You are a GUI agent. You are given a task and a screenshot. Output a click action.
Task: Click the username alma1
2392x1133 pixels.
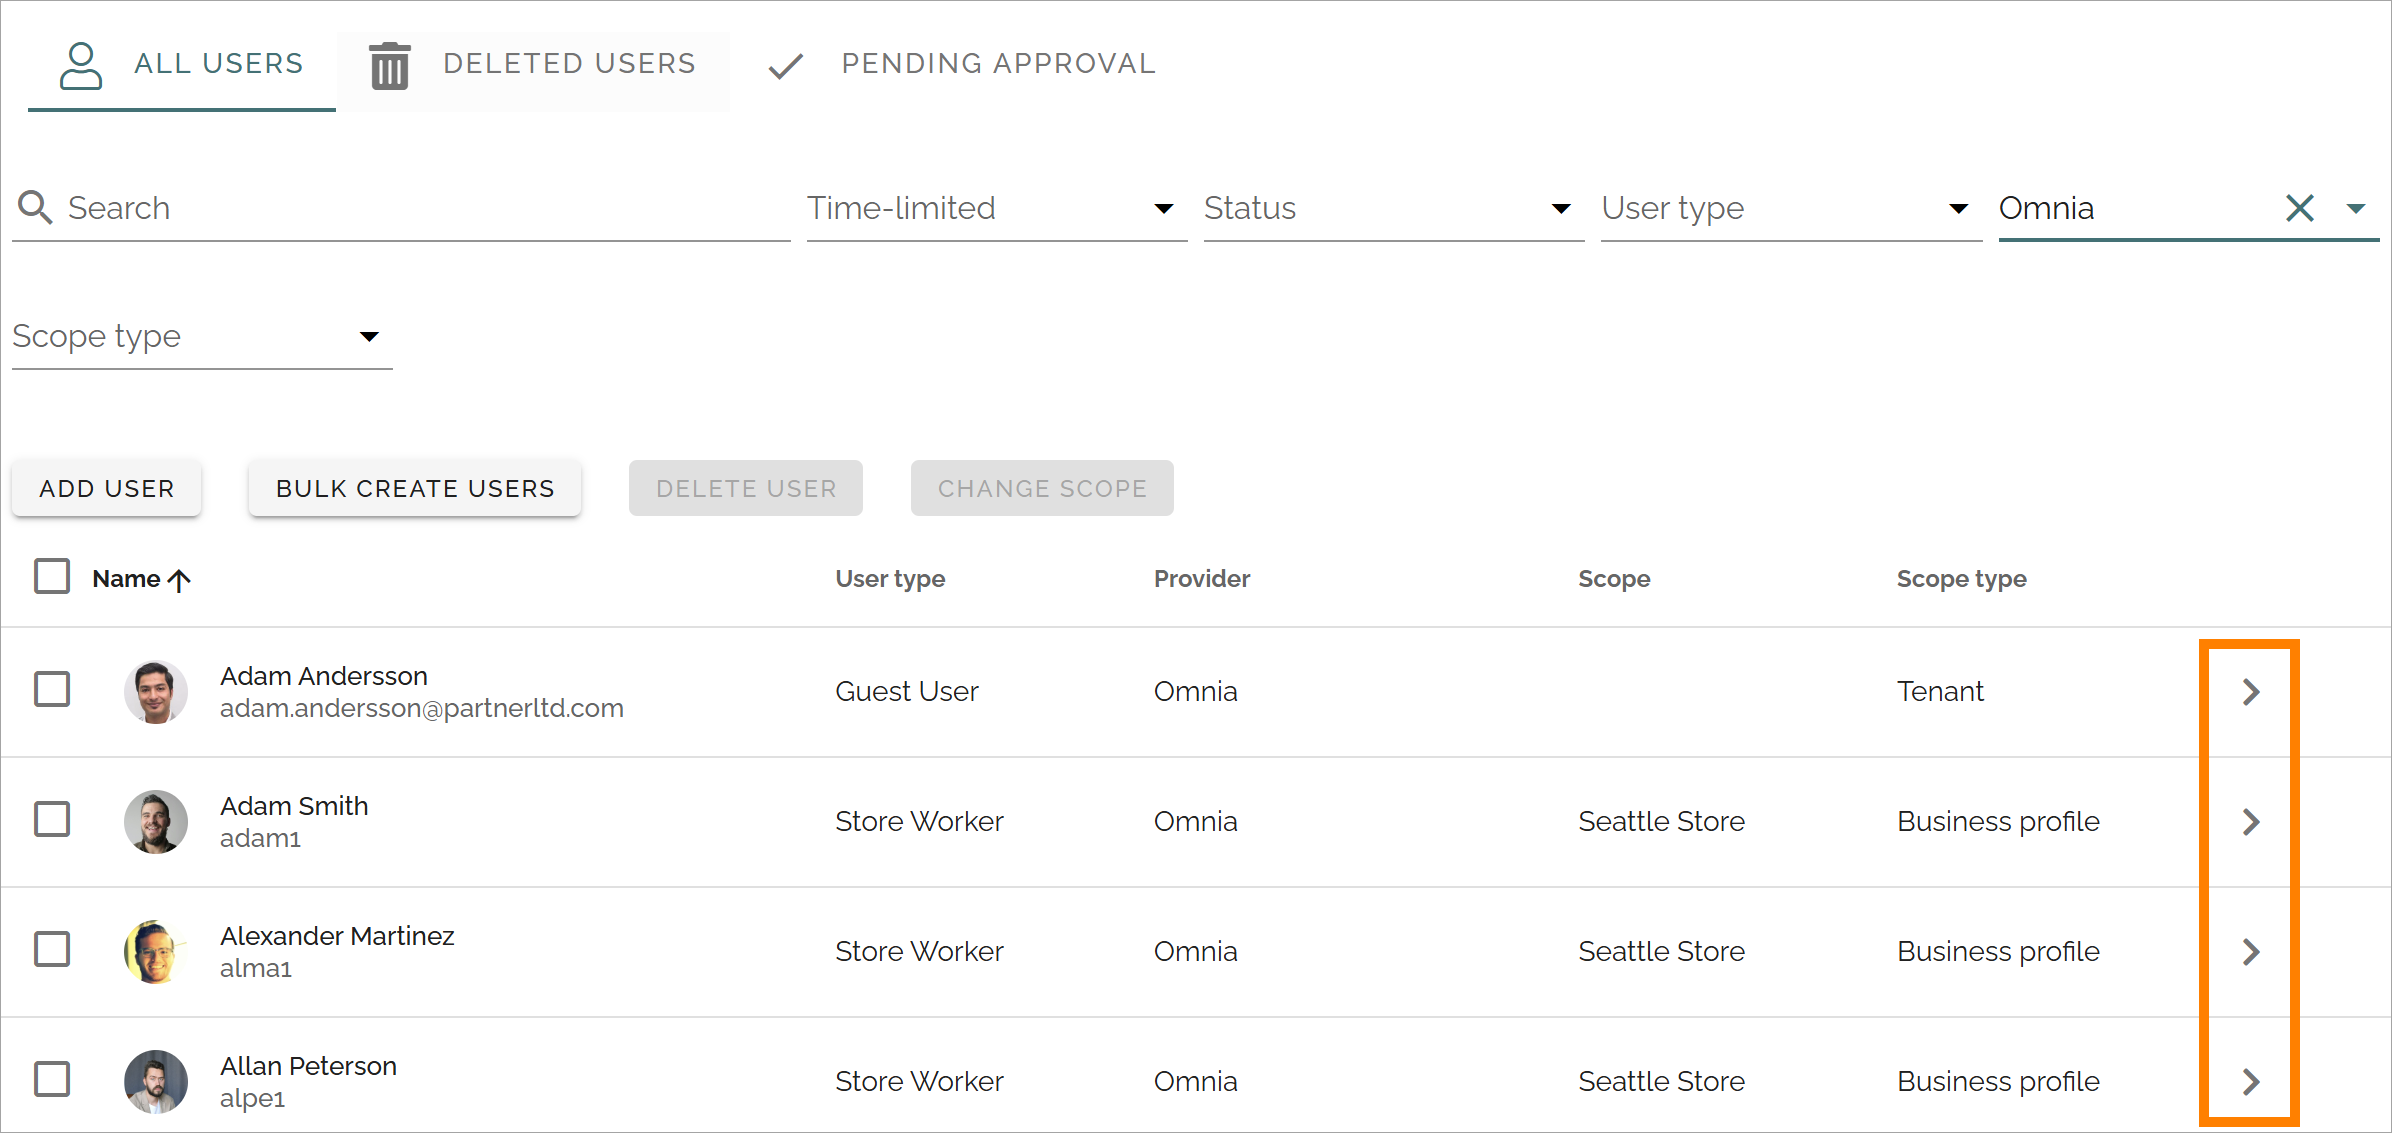point(256,968)
